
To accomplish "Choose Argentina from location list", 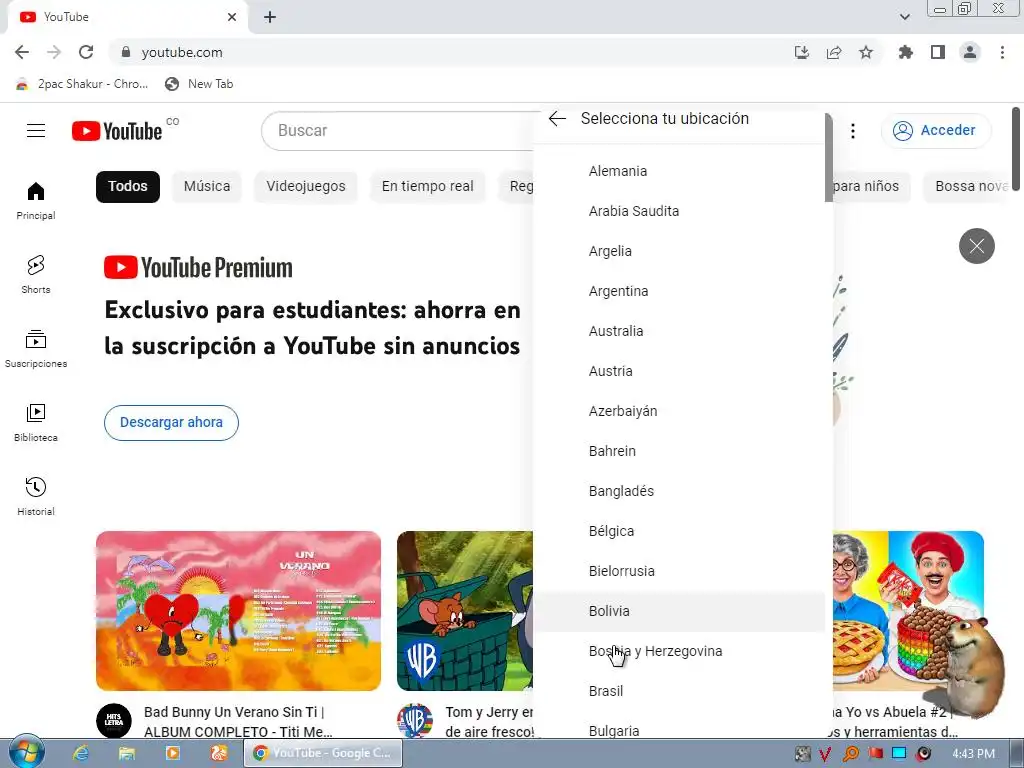I will [679, 291].
